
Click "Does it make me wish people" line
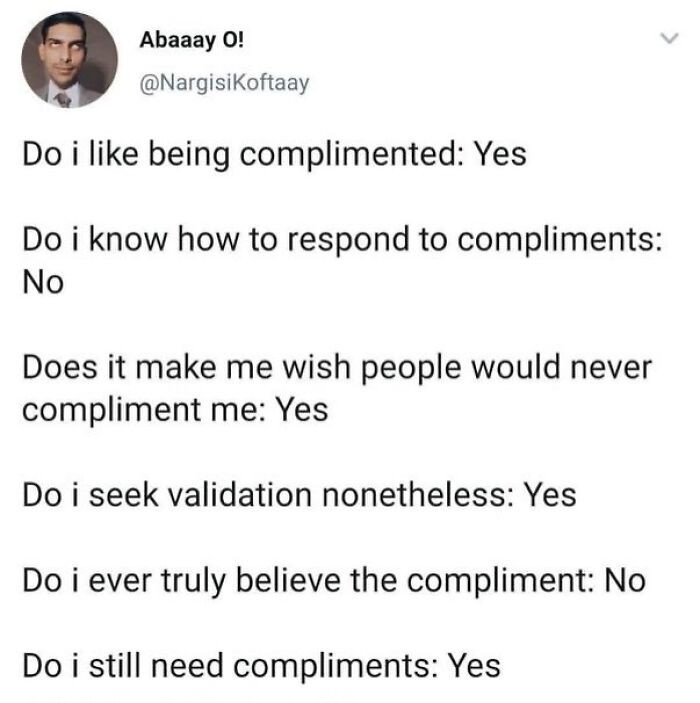click(x=336, y=368)
